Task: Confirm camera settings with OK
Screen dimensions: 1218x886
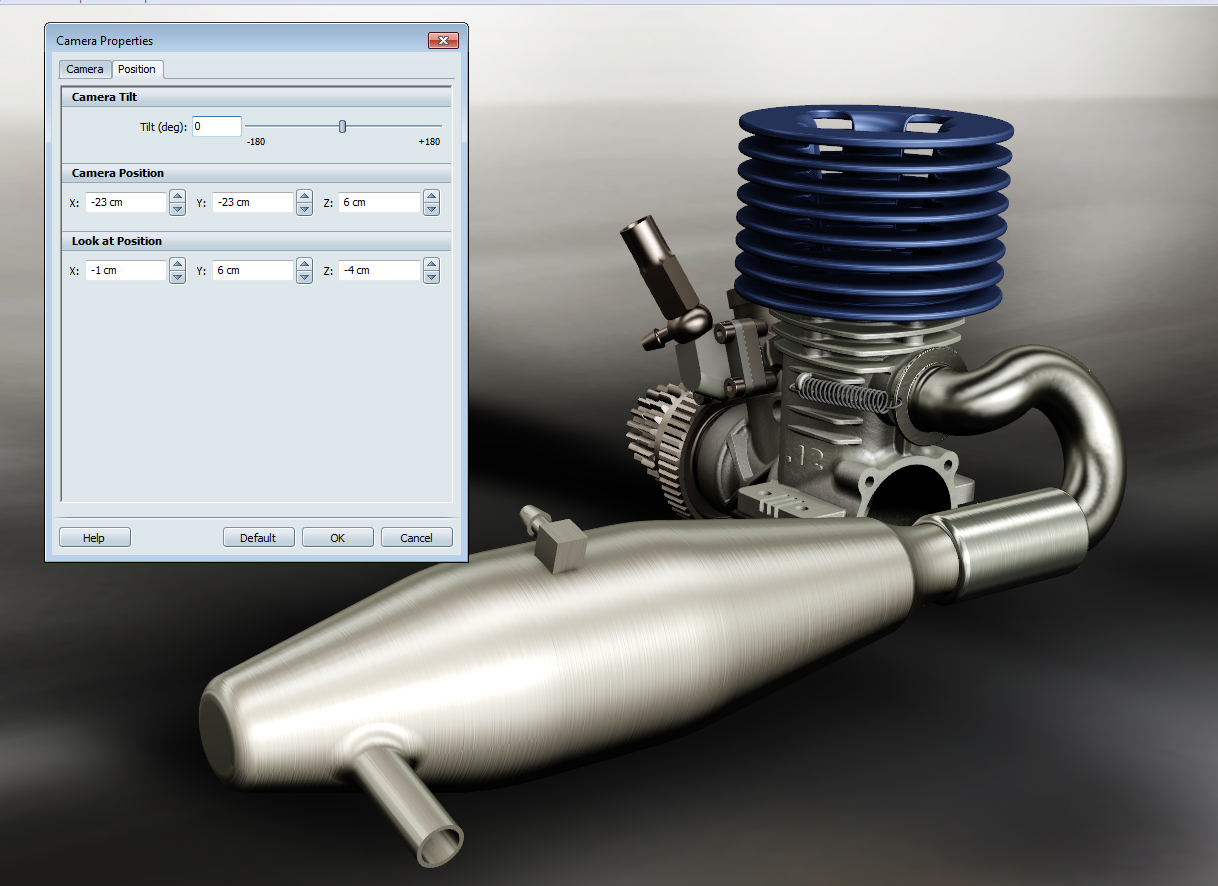Action: point(338,538)
